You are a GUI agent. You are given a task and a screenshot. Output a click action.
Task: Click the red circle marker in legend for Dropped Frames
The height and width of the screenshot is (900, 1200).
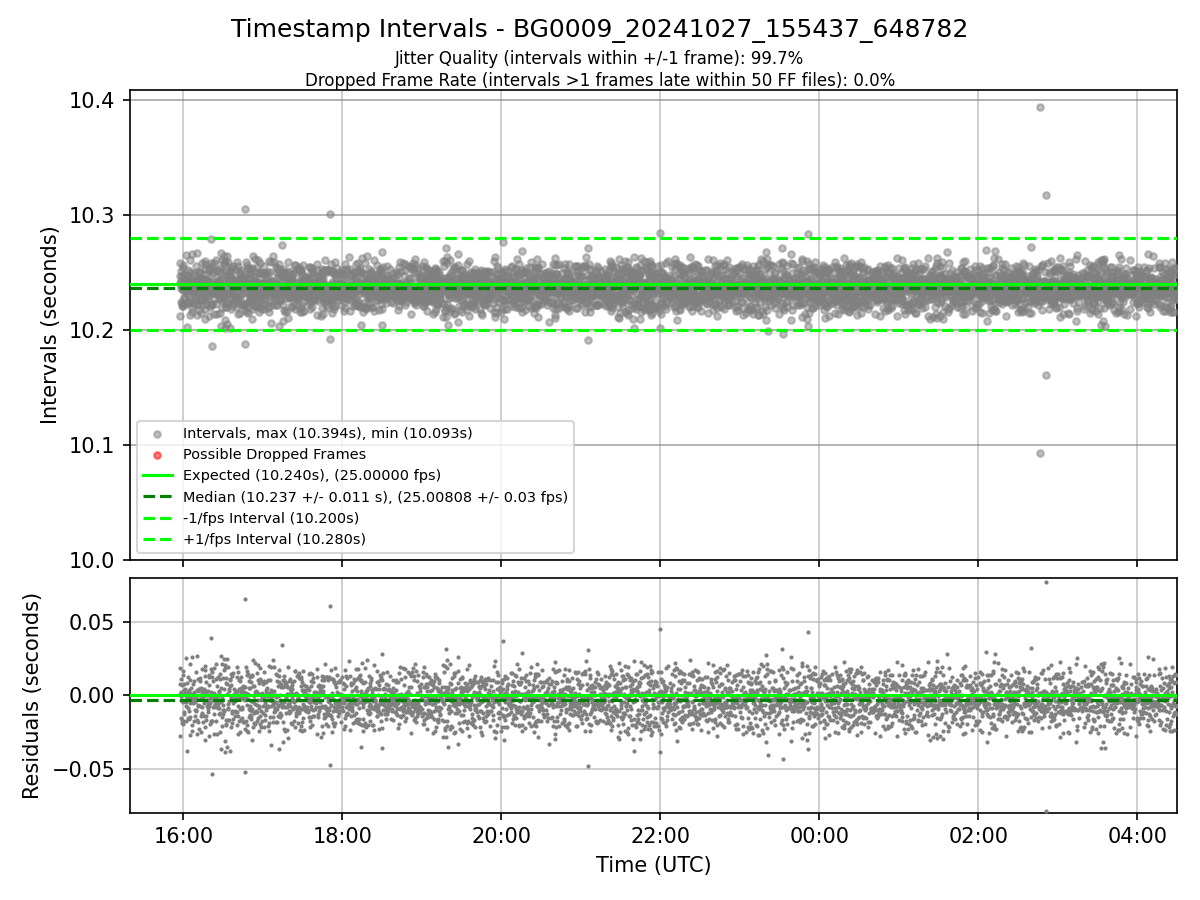coord(157,455)
